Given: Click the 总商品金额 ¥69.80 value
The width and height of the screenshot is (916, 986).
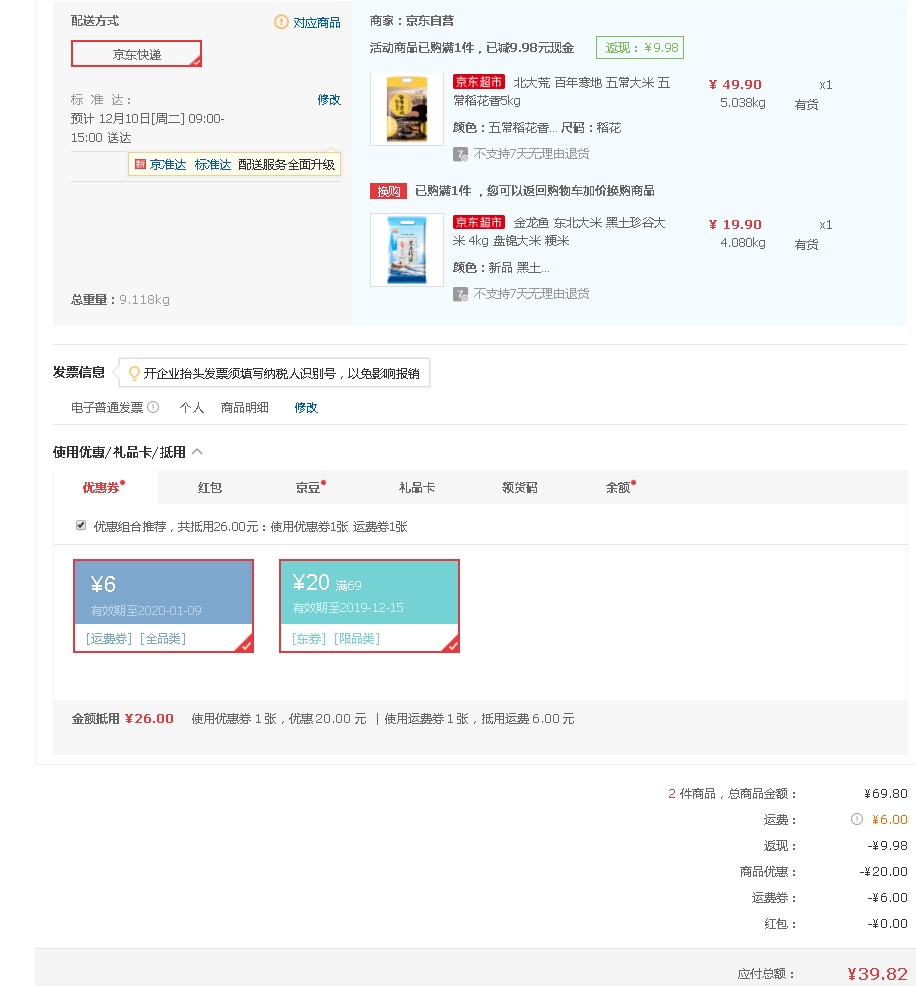Looking at the screenshot, I should pyautogui.click(x=885, y=794).
